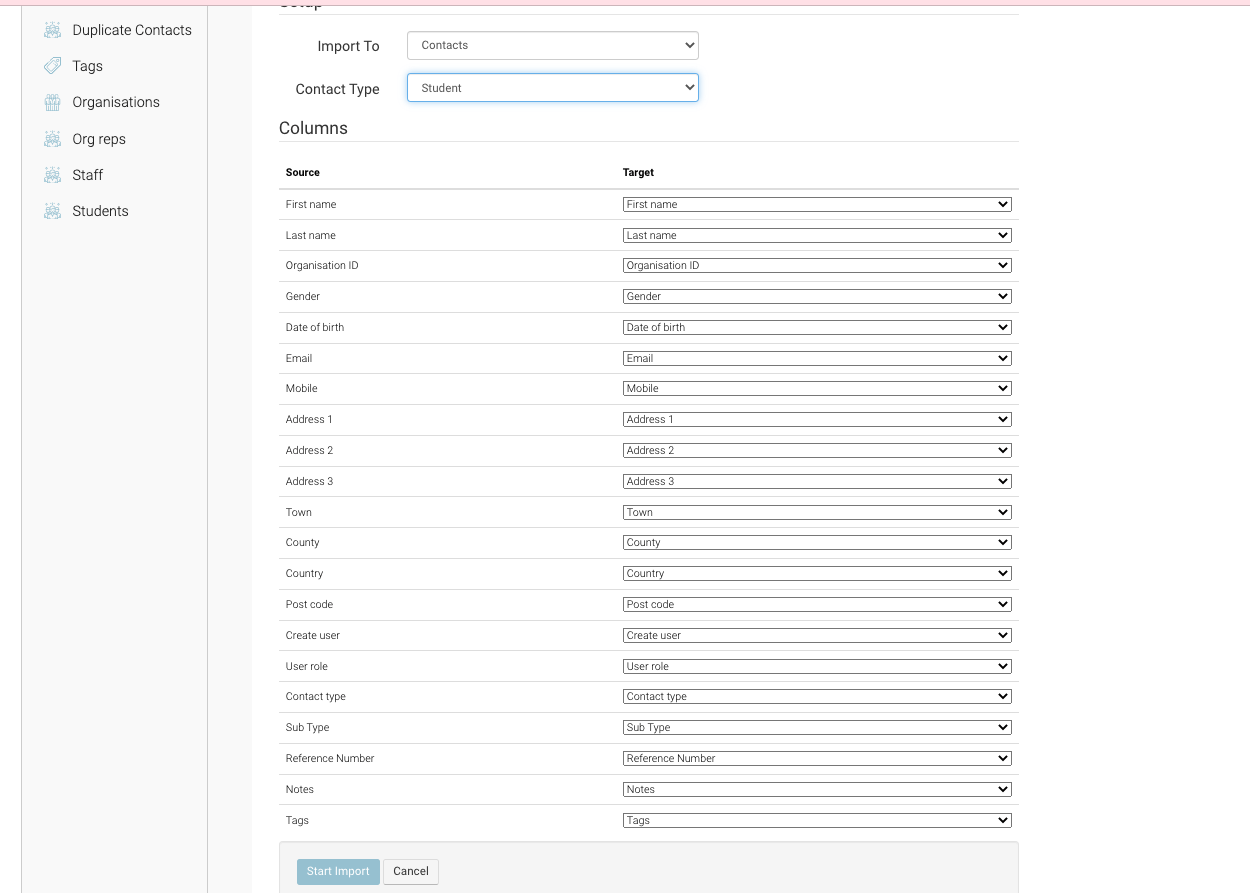This screenshot has height=893, width=1250.
Task: Click the Tags label icon in sidebar
Action: pos(53,66)
